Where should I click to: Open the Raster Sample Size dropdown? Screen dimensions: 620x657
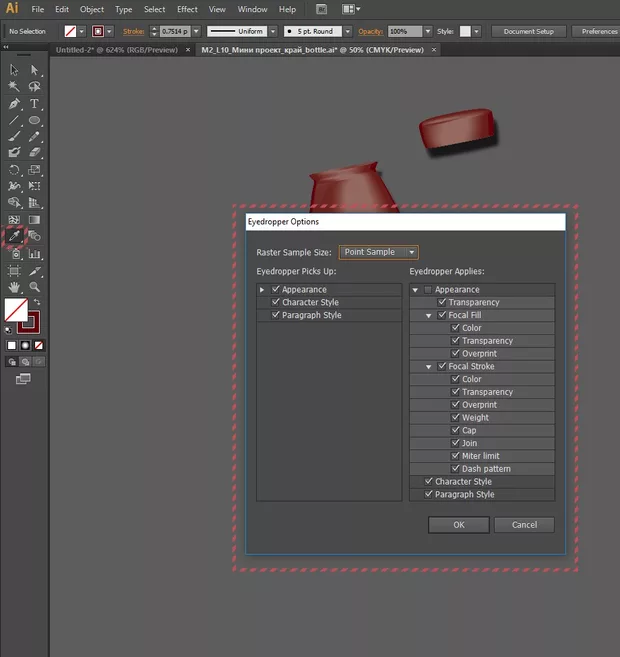(x=379, y=252)
